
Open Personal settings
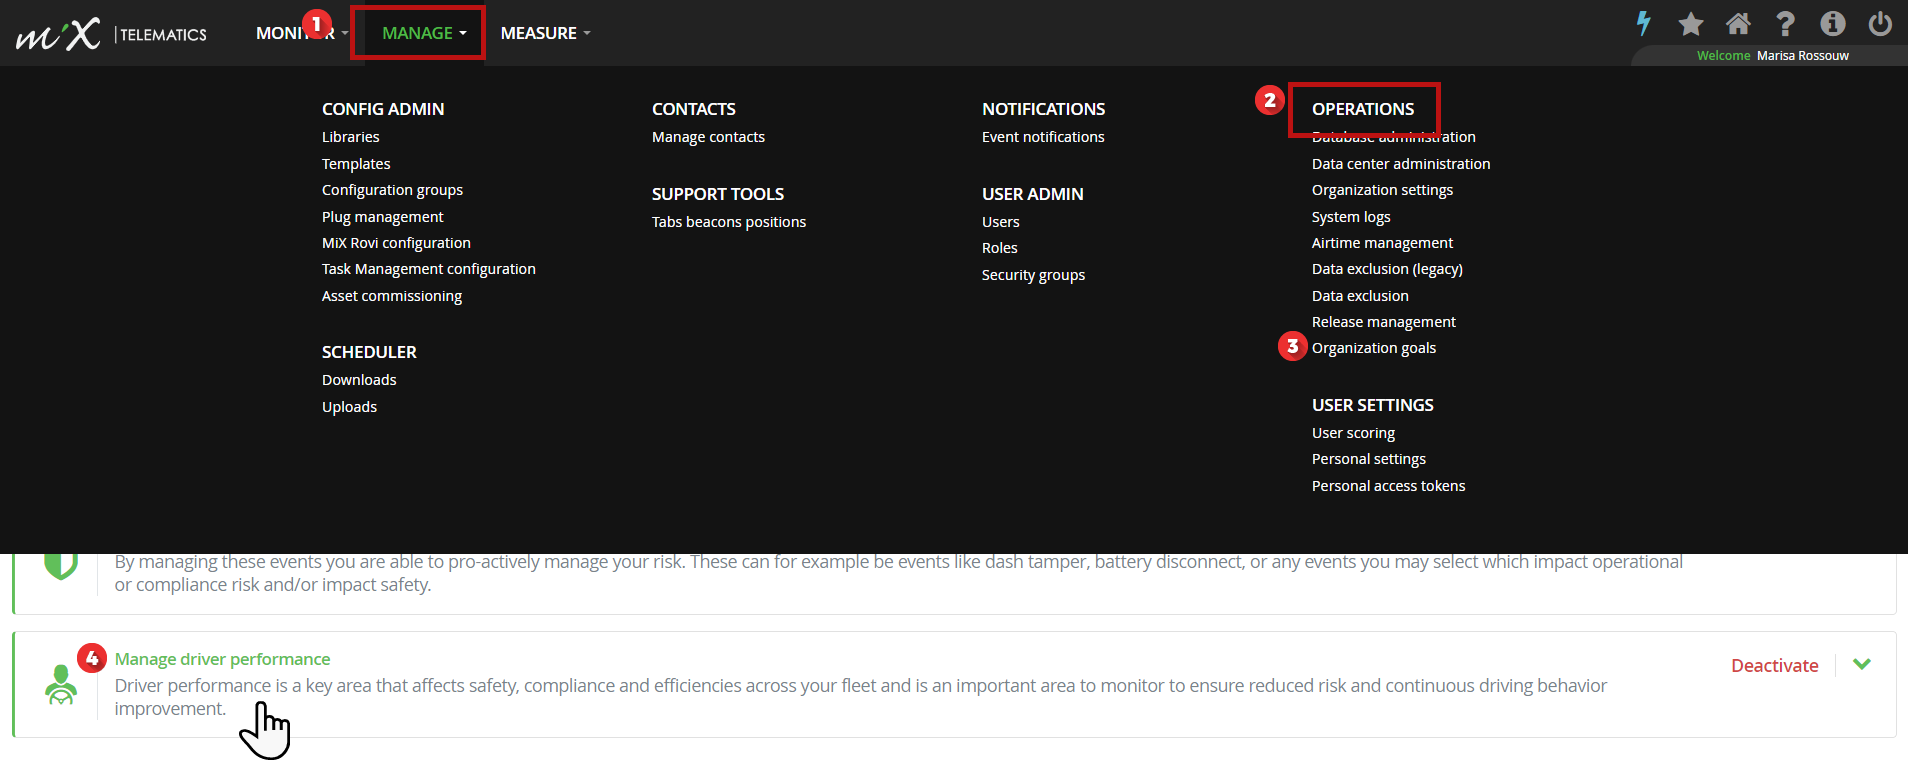click(x=1368, y=459)
